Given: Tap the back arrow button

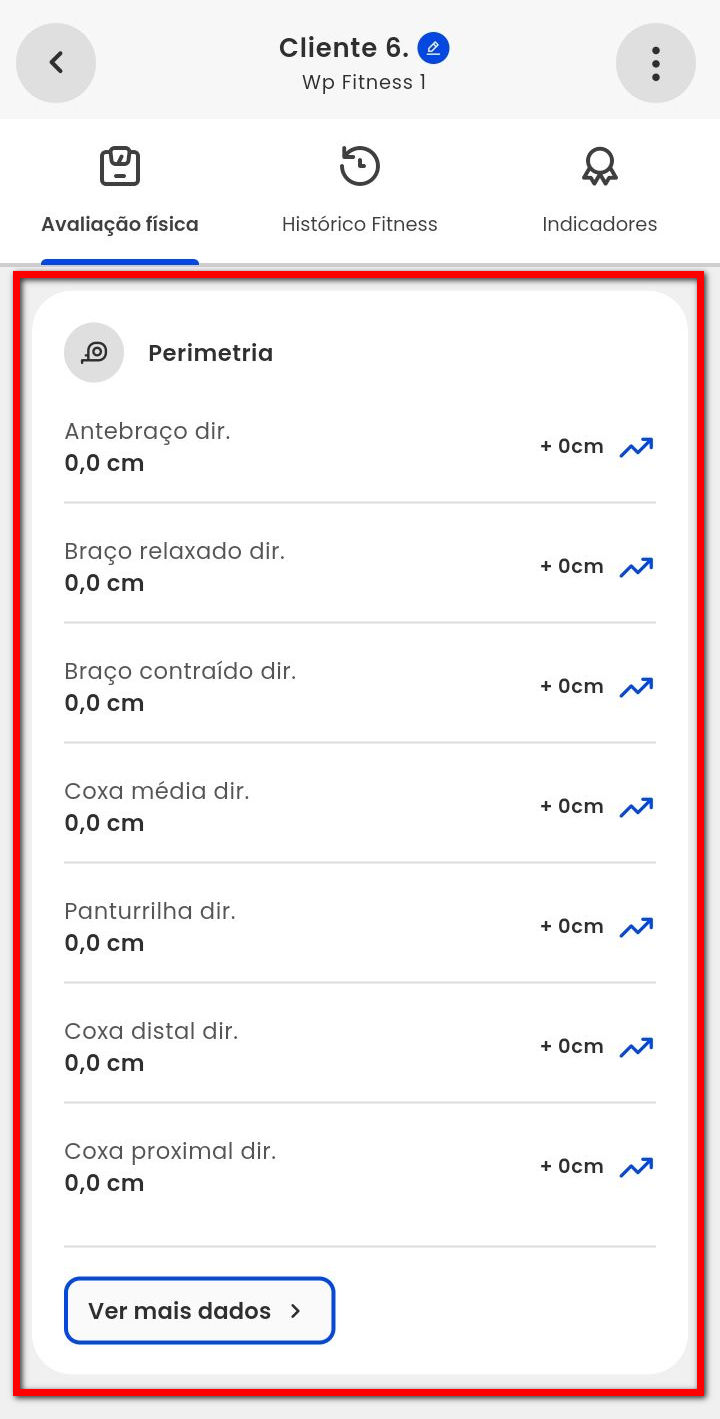Looking at the screenshot, I should point(56,63).
